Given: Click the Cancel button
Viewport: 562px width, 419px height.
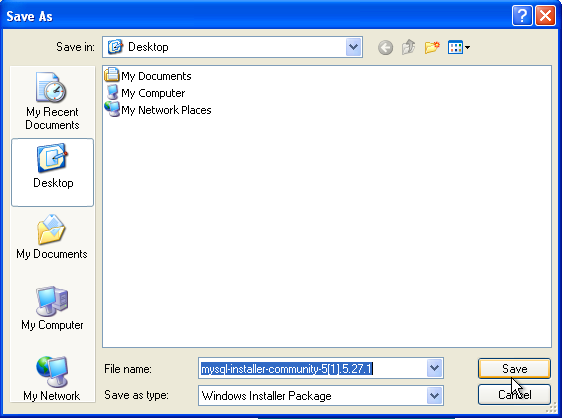Looking at the screenshot, I should coord(514,395).
